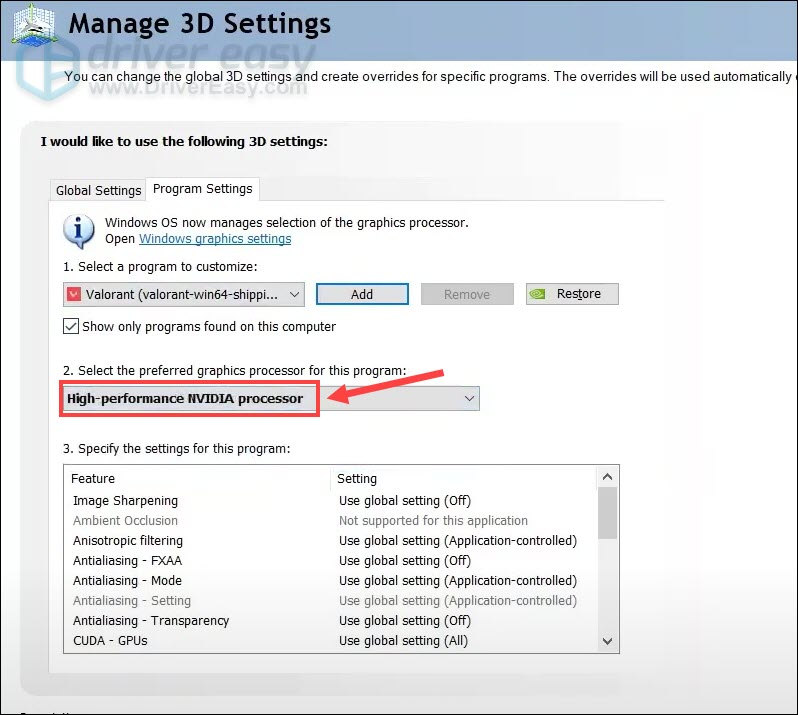Viewport: 798px width, 715px height.
Task: Click the Restore button
Action: pyautogui.click(x=572, y=294)
